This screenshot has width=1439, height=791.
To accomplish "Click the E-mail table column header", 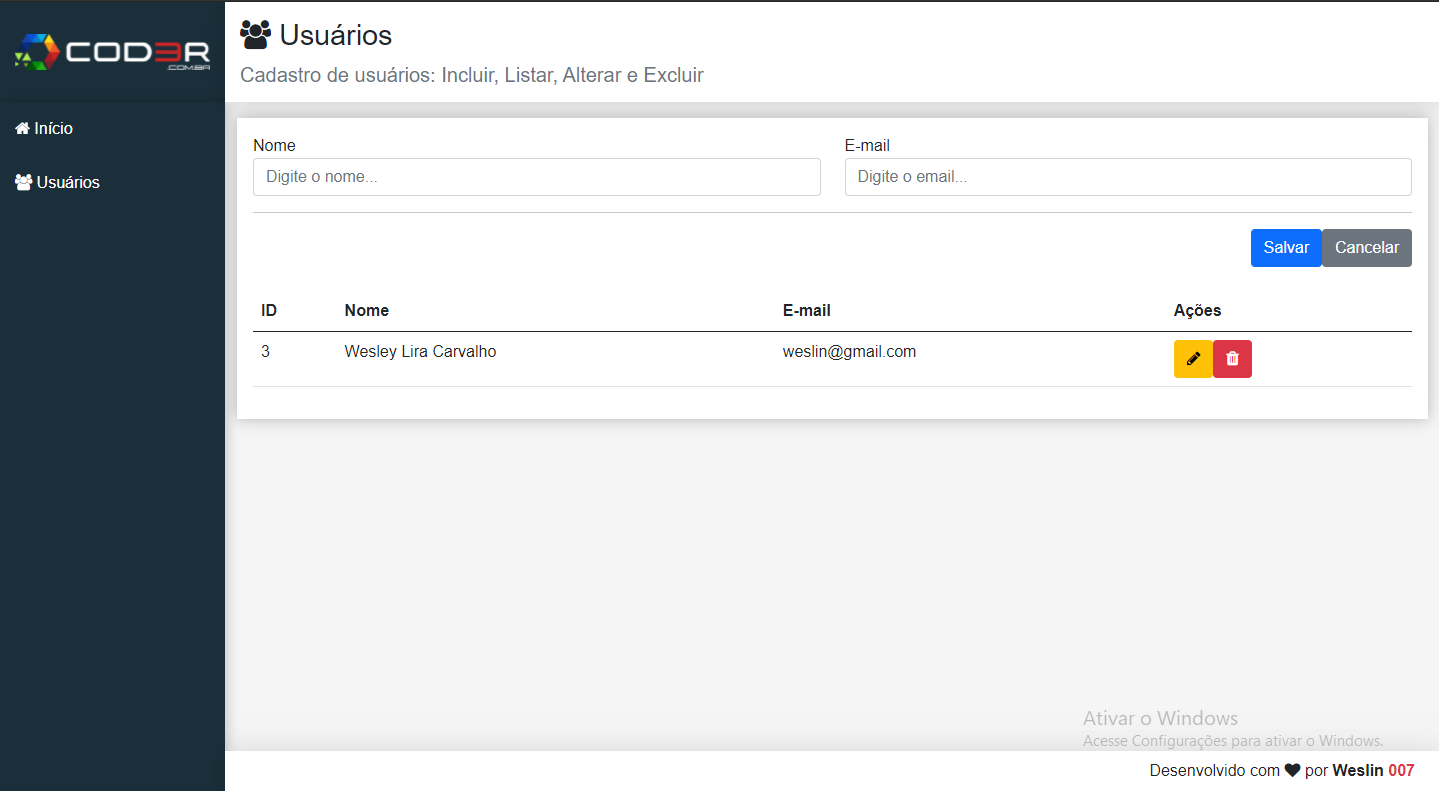I will click(x=807, y=310).
